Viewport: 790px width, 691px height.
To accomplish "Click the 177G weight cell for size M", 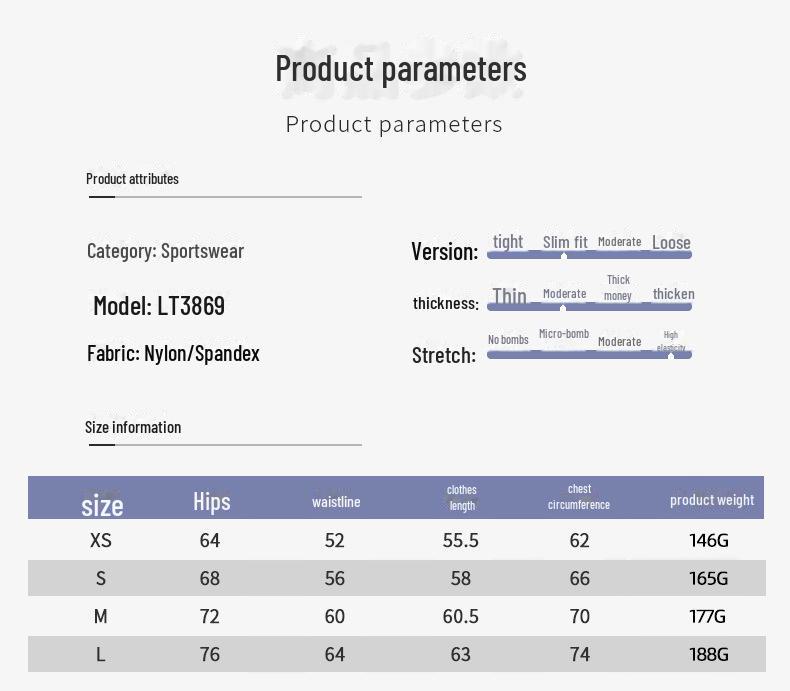I will (x=708, y=616).
